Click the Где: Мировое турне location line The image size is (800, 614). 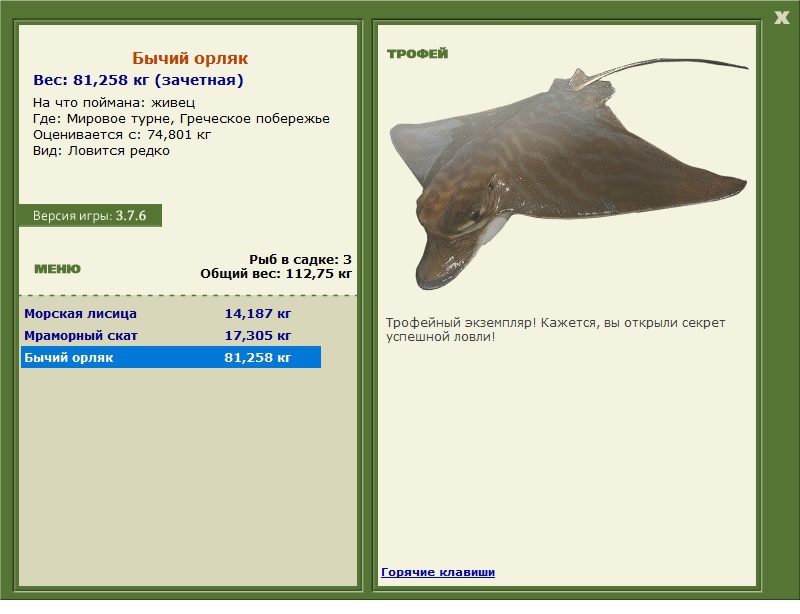(181, 119)
